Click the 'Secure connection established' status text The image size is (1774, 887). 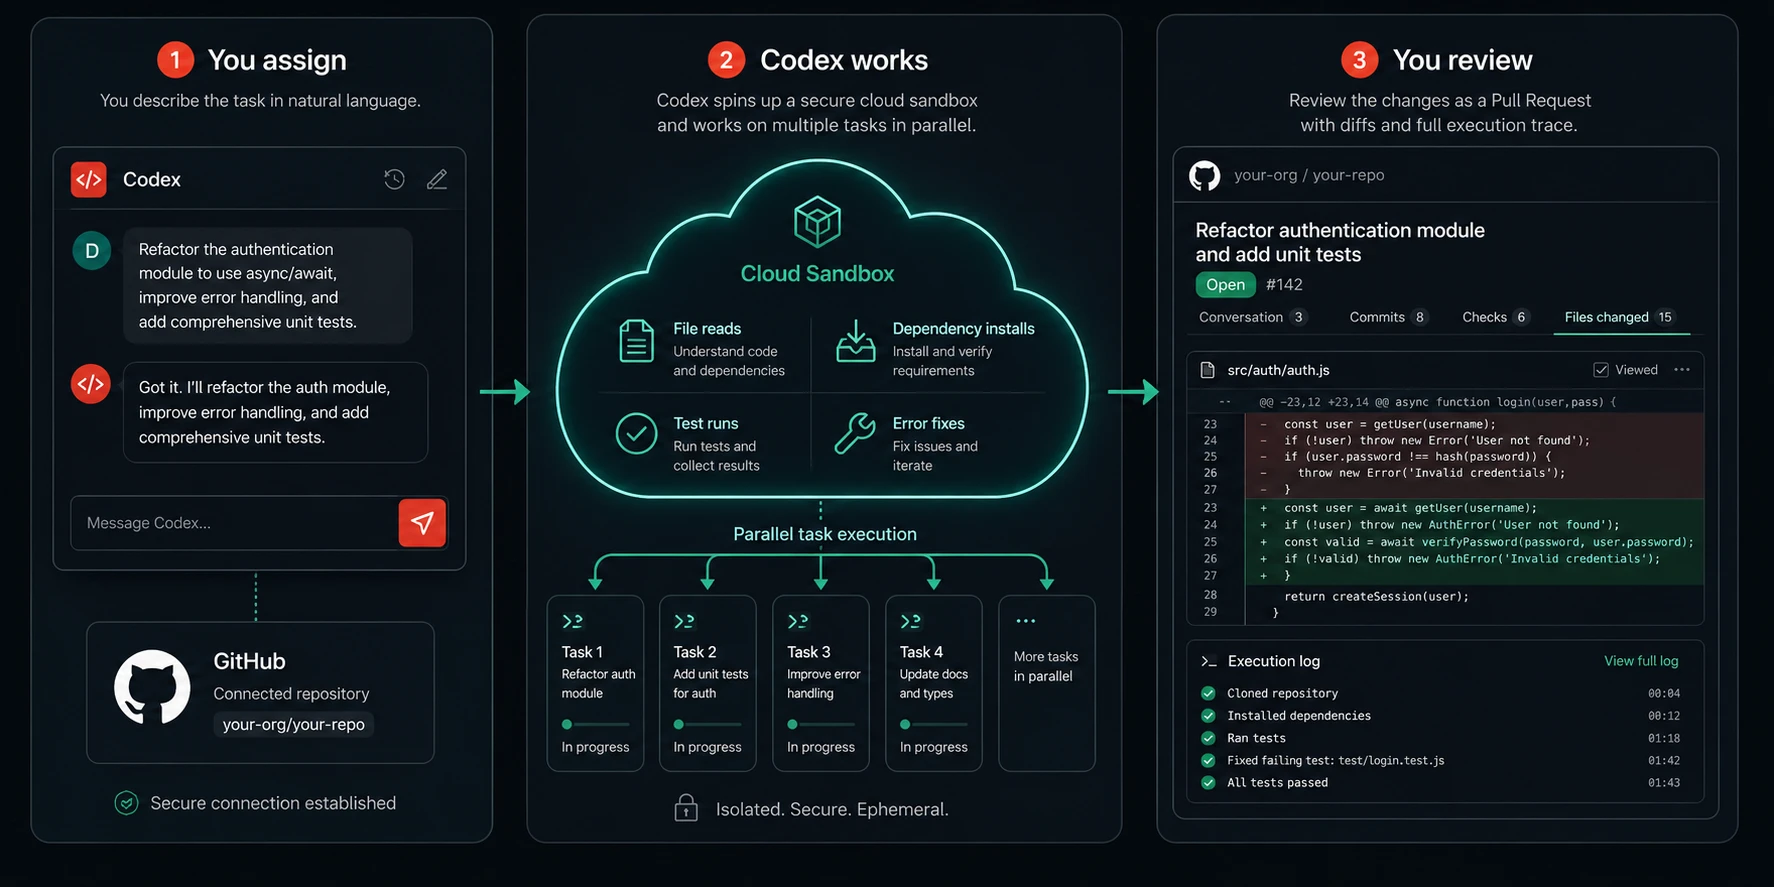(273, 803)
